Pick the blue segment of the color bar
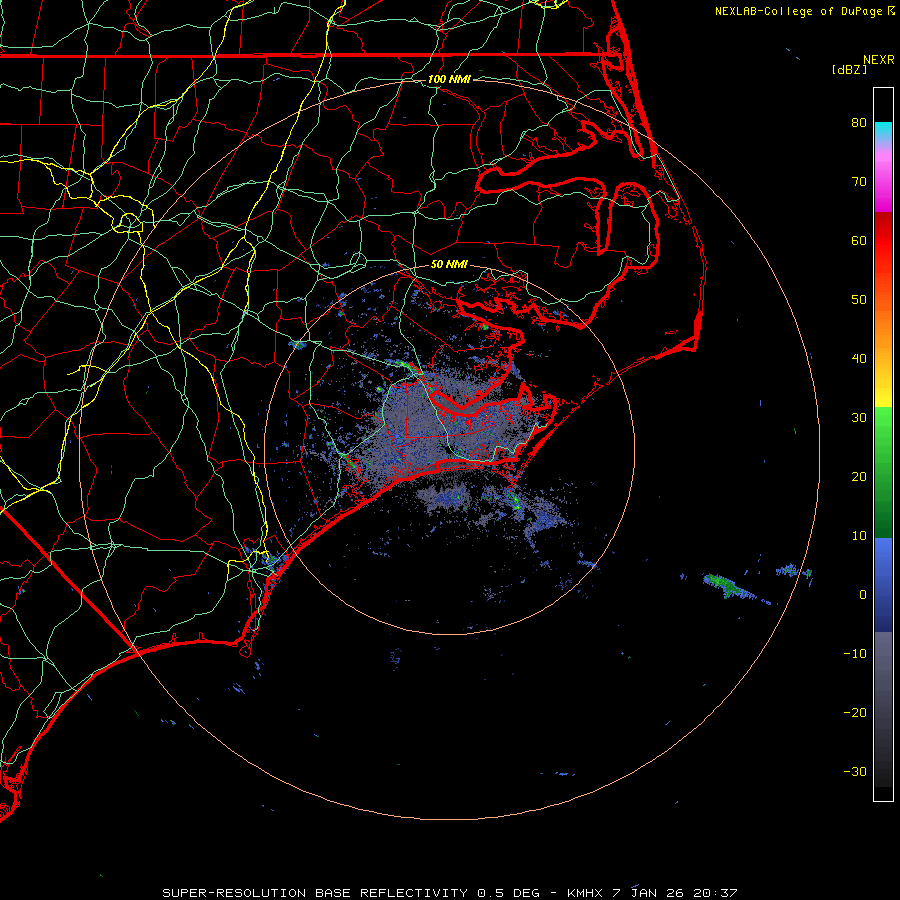 click(883, 584)
